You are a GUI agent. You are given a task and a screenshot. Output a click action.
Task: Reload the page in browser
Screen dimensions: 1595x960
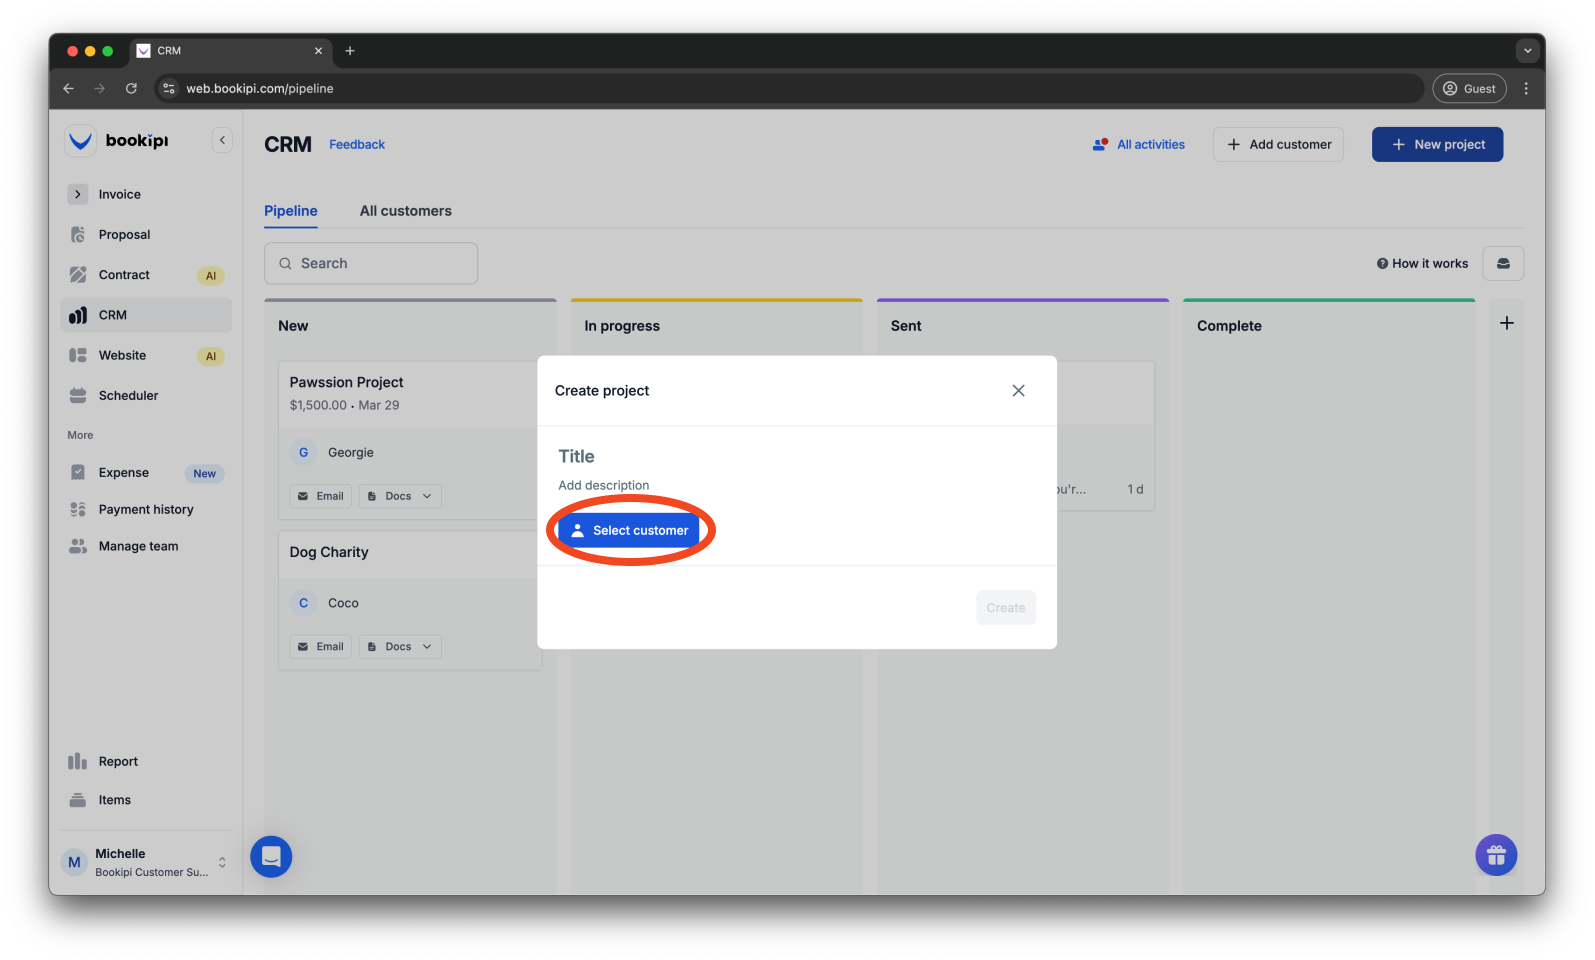tap(131, 89)
